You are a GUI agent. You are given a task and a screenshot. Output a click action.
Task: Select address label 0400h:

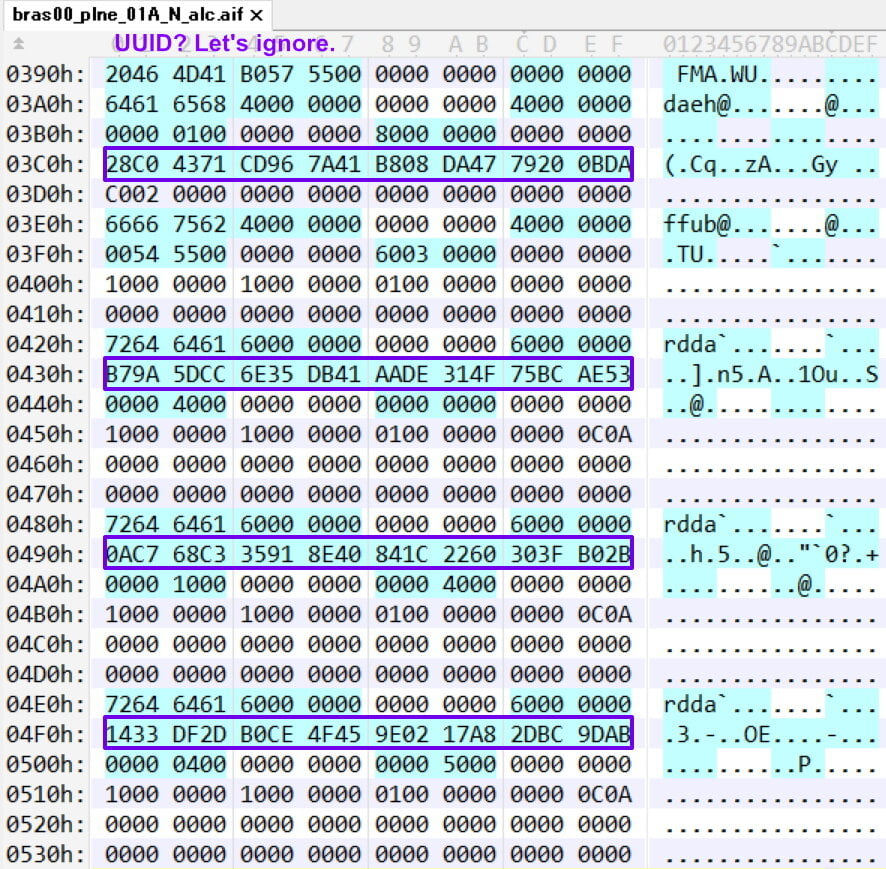(x=46, y=284)
